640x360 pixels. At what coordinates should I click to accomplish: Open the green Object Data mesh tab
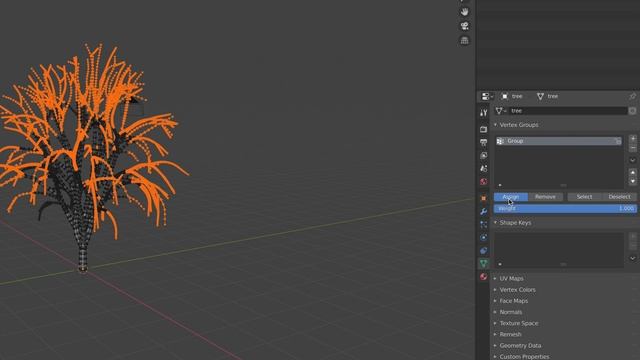pyautogui.click(x=483, y=264)
